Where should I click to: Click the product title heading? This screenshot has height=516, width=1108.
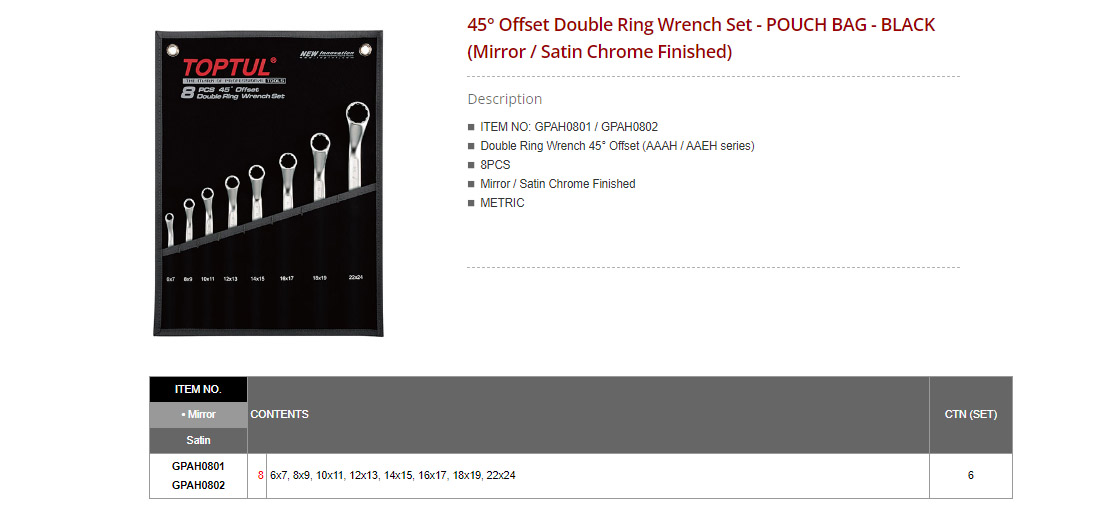click(x=701, y=38)
